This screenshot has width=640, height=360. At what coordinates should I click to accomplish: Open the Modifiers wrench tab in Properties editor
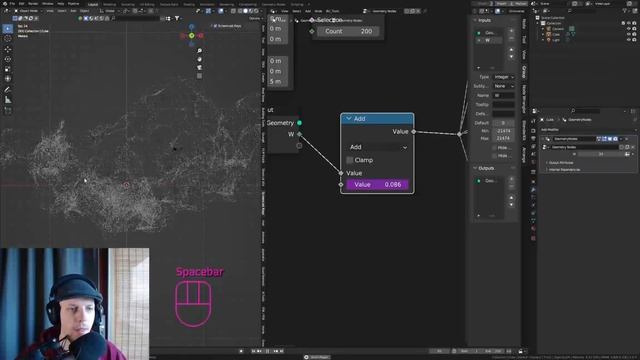click(533, 190)
